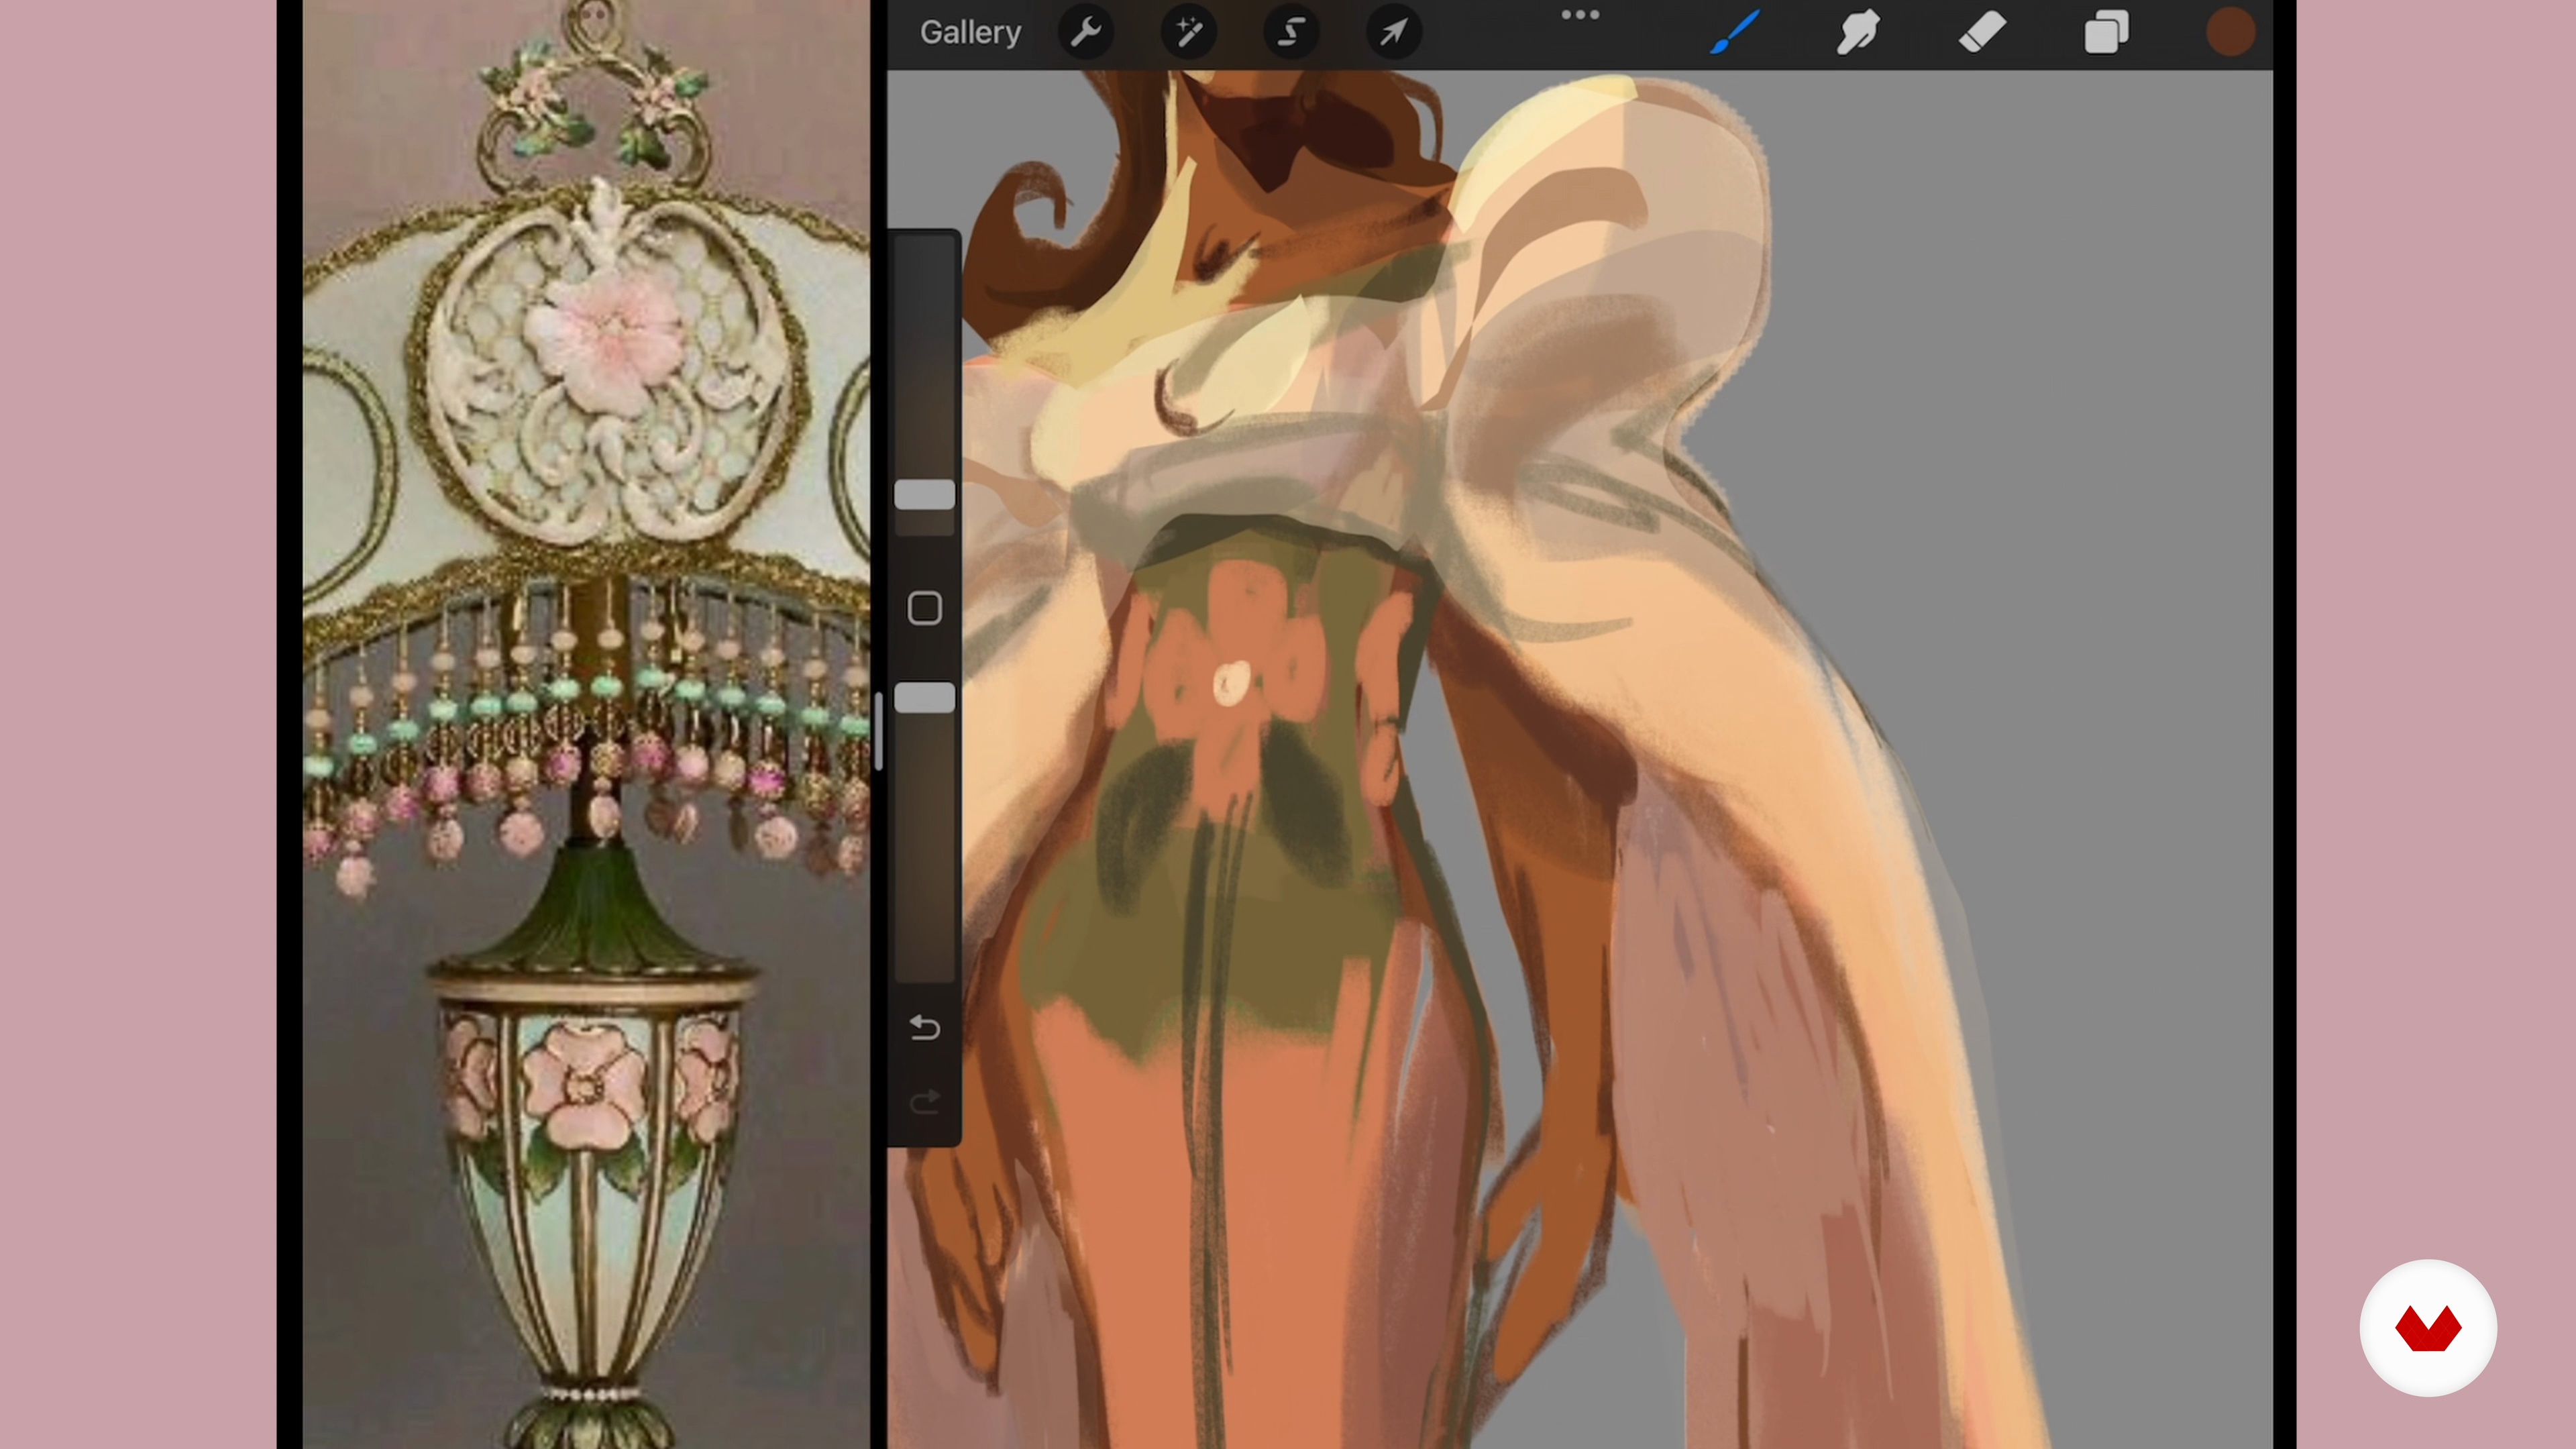This screenshot has height=1449, width=2576.
Task: Click the red logo badge button
Action: pyautogui.click(x=2428, y=1327)
